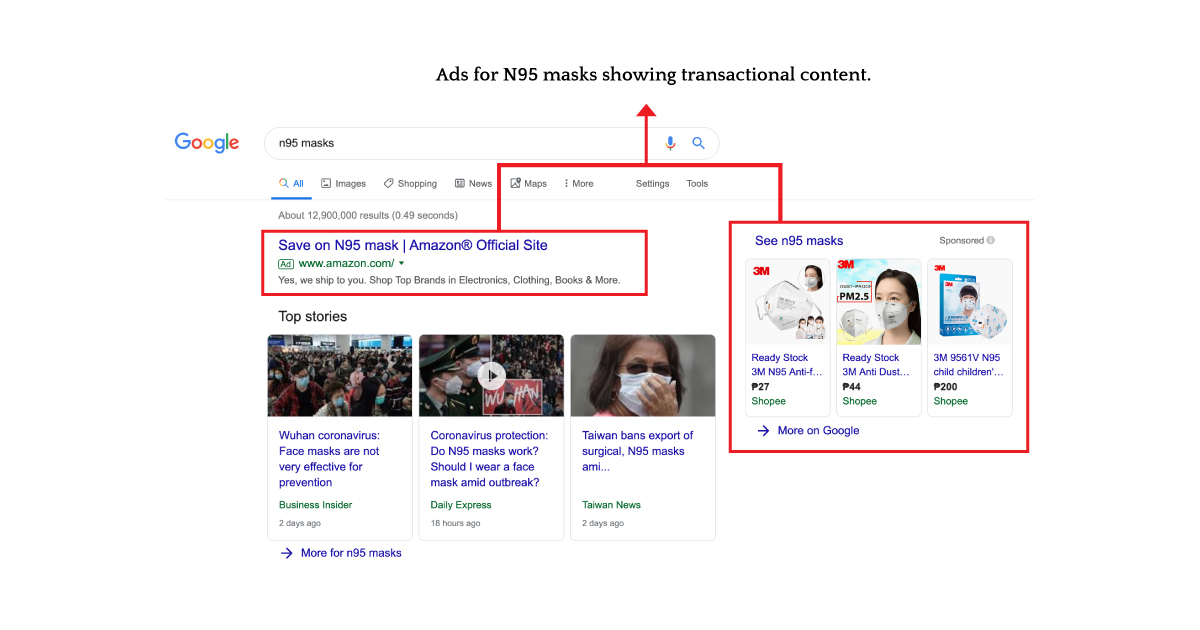Image resolution: width=1200 pixels, height=630 pixels.
Task: Open the search Tools option
Action: click(x=697, y=184)
